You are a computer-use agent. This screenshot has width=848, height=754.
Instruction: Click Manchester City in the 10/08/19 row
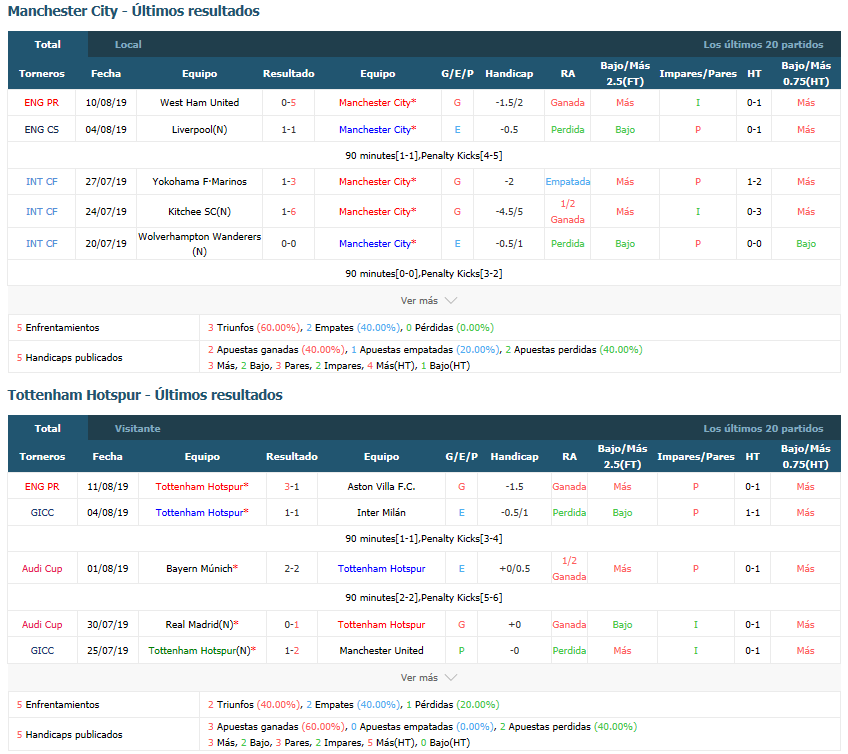[377, 103]
